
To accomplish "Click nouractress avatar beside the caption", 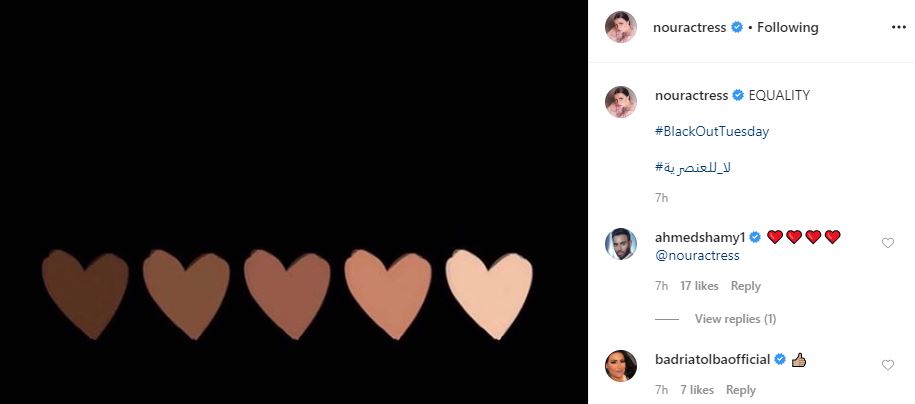I will [621, 102].
